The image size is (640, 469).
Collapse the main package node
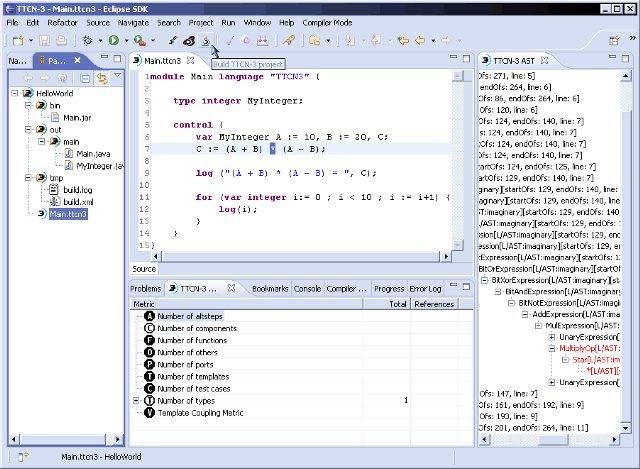point(42,142)
